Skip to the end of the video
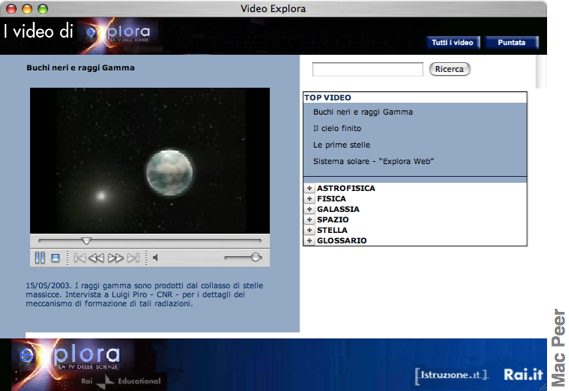Viewport: 569px width, 391px height. (x=133, y=258)
